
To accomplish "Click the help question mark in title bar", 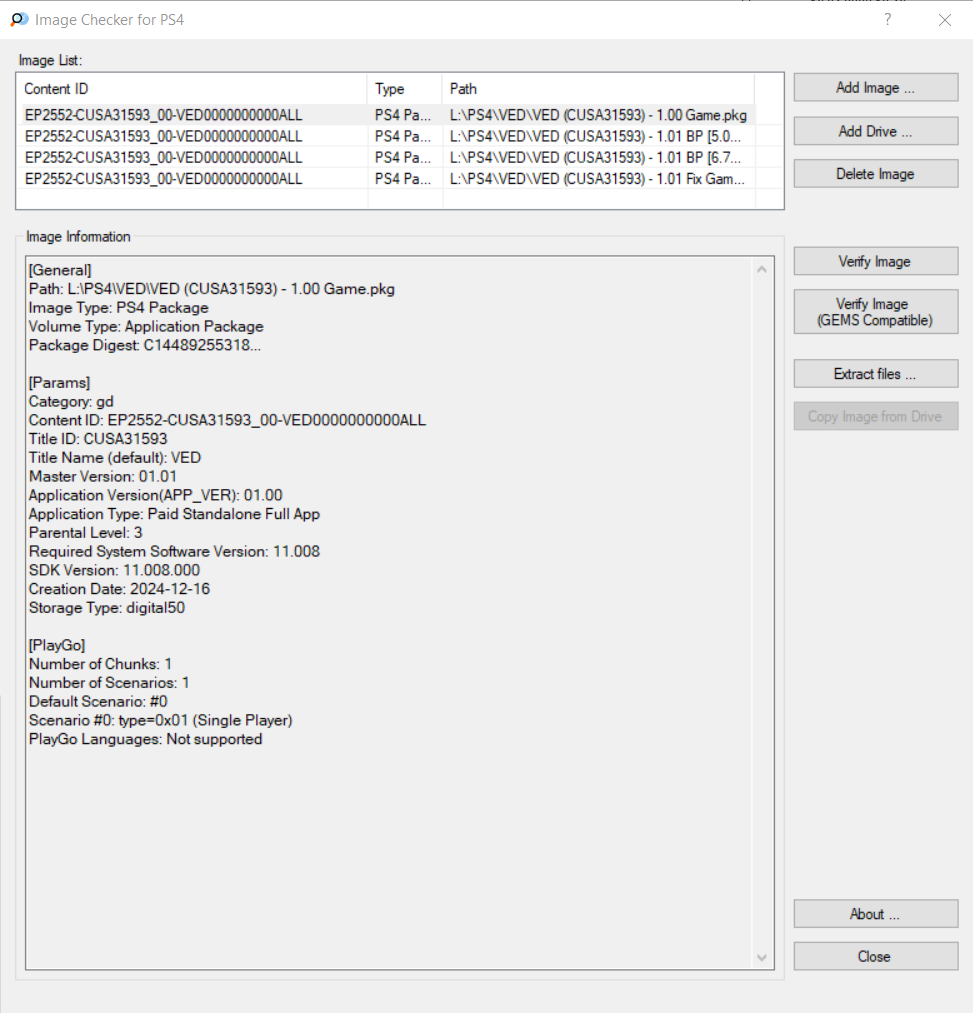I will (888, 19).
